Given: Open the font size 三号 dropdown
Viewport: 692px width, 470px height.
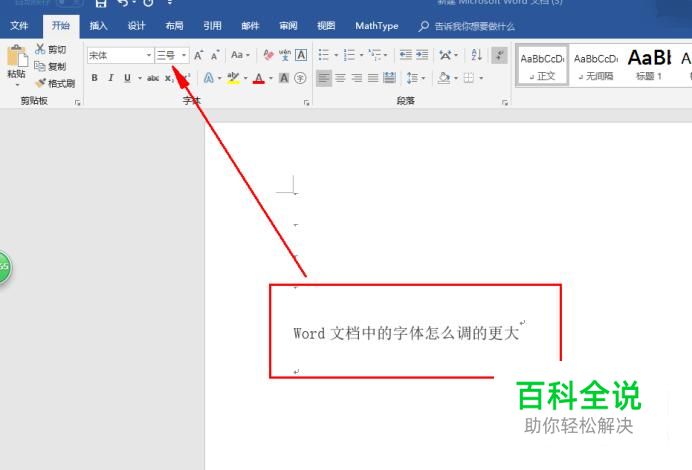Looking at the screenshot, I should click(x=184, y=55).
